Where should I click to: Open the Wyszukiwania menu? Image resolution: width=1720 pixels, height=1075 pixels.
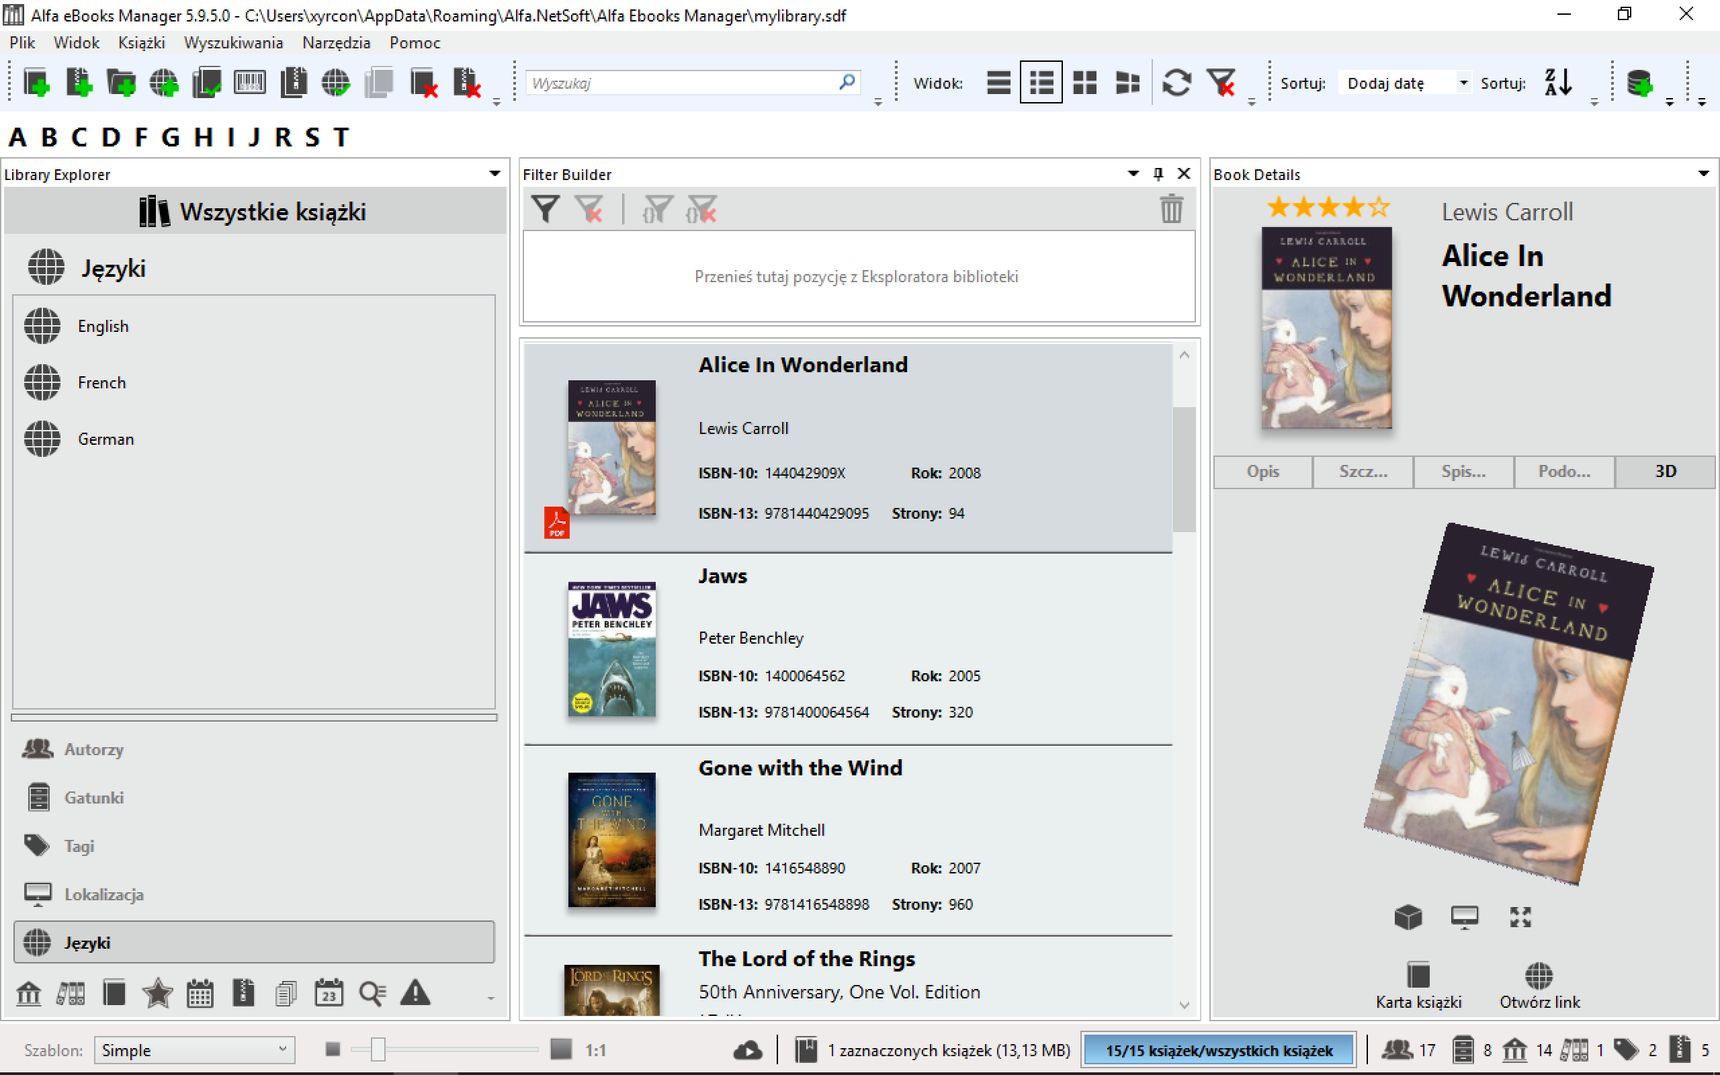point(234,43)
